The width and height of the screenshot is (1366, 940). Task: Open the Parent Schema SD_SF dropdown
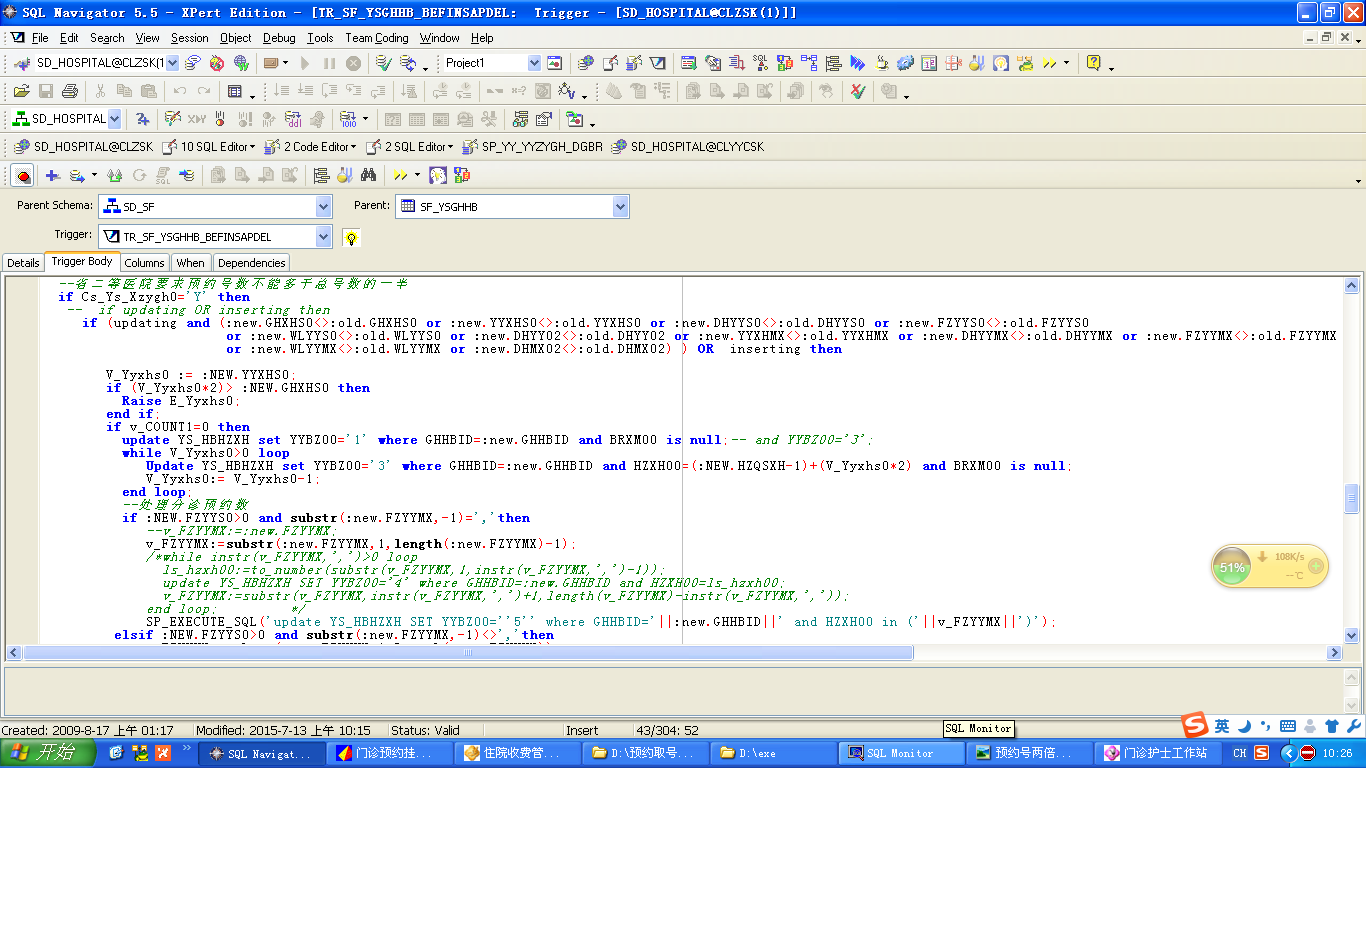coord(323,207)
